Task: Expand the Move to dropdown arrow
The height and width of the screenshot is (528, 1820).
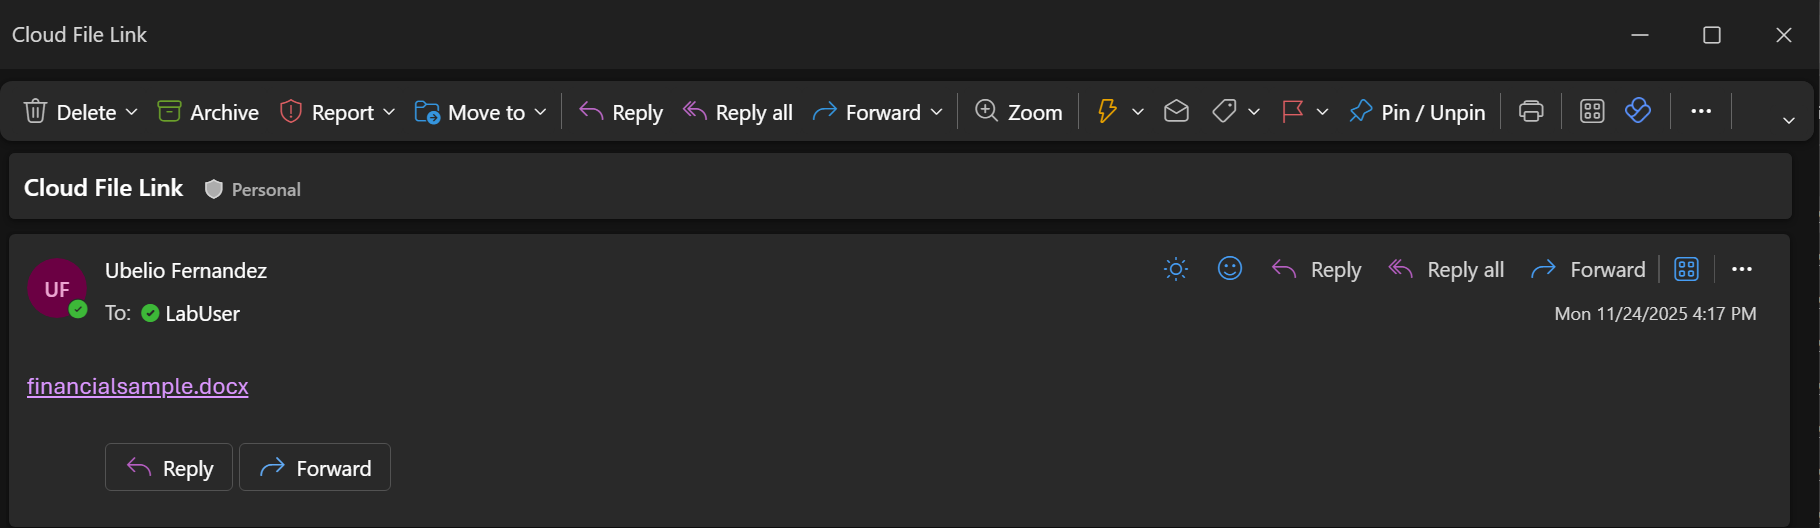Action: tap(541, 112)
